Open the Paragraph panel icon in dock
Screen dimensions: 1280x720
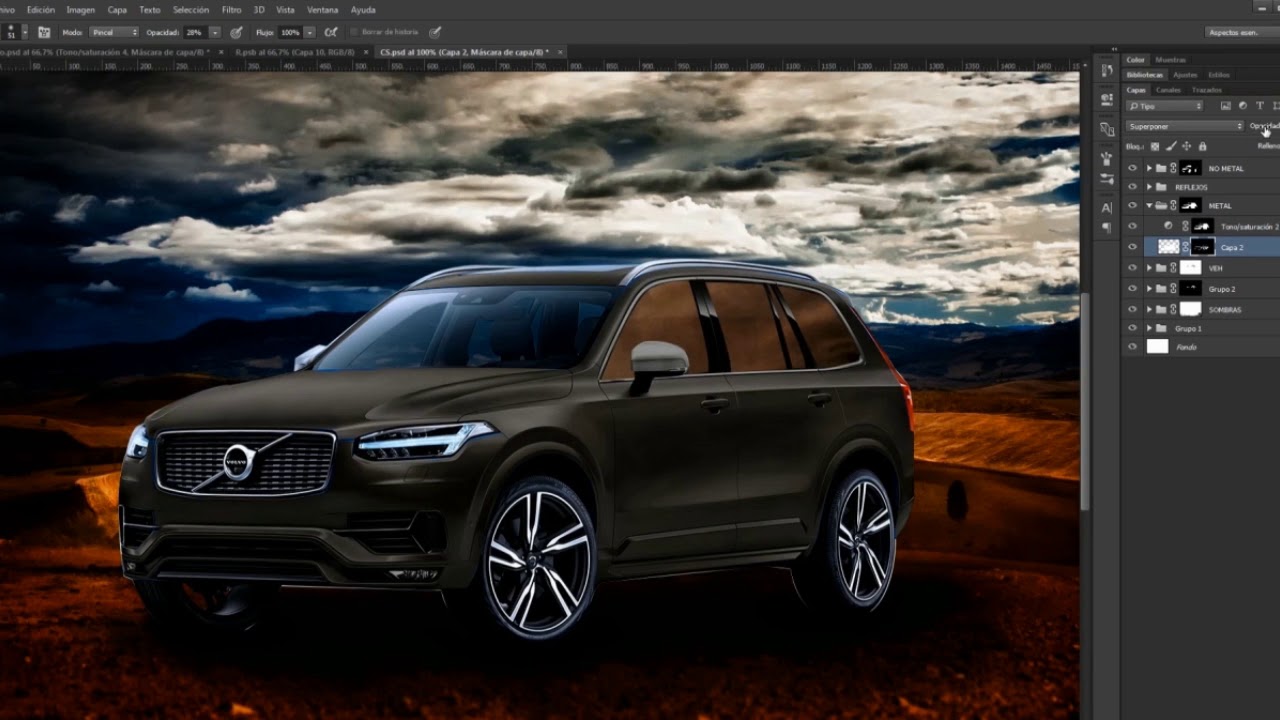point(1107,228)
